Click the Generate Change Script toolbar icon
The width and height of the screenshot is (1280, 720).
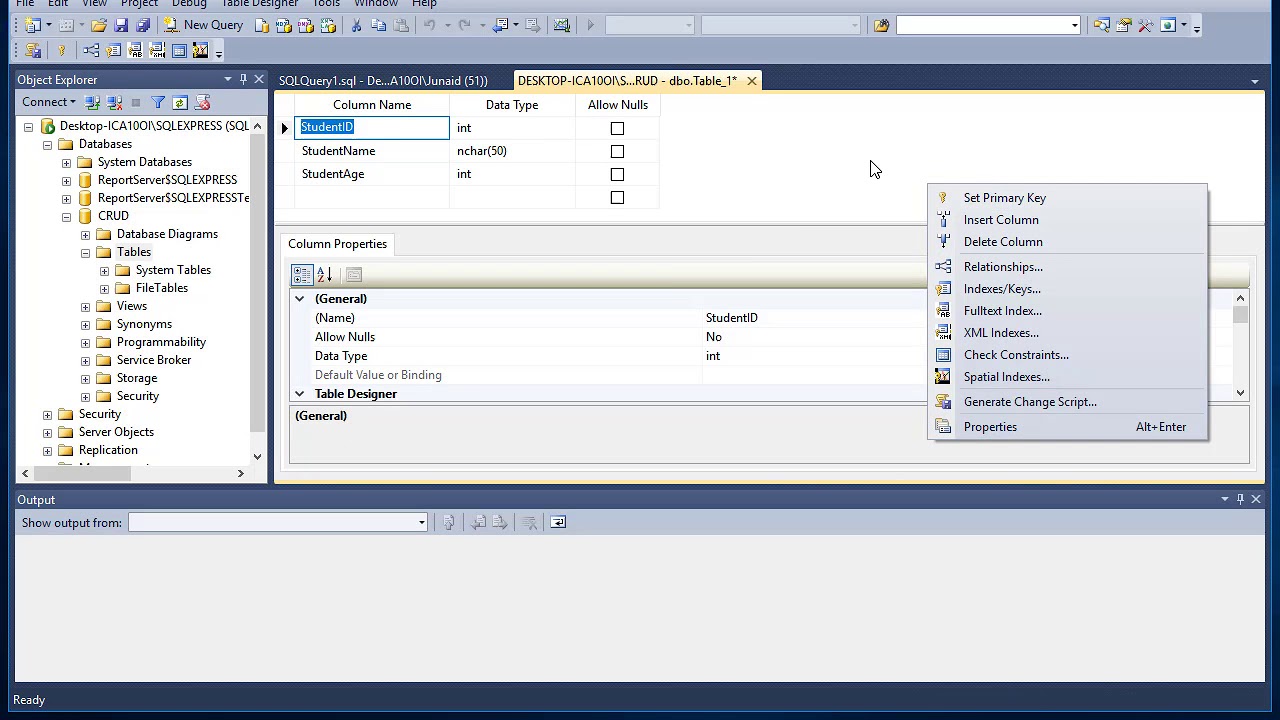[33, 50]
